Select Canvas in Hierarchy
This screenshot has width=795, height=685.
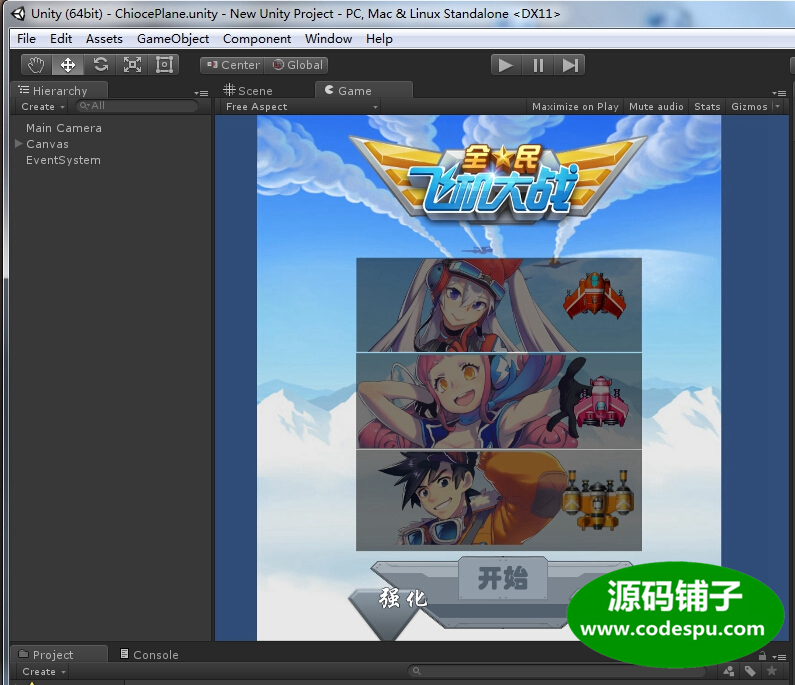(x=47, y=144)
